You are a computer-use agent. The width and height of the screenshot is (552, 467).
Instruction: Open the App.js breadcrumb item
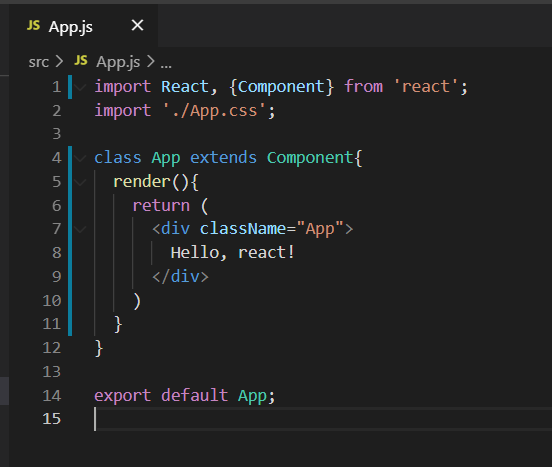tap(118, 62)
